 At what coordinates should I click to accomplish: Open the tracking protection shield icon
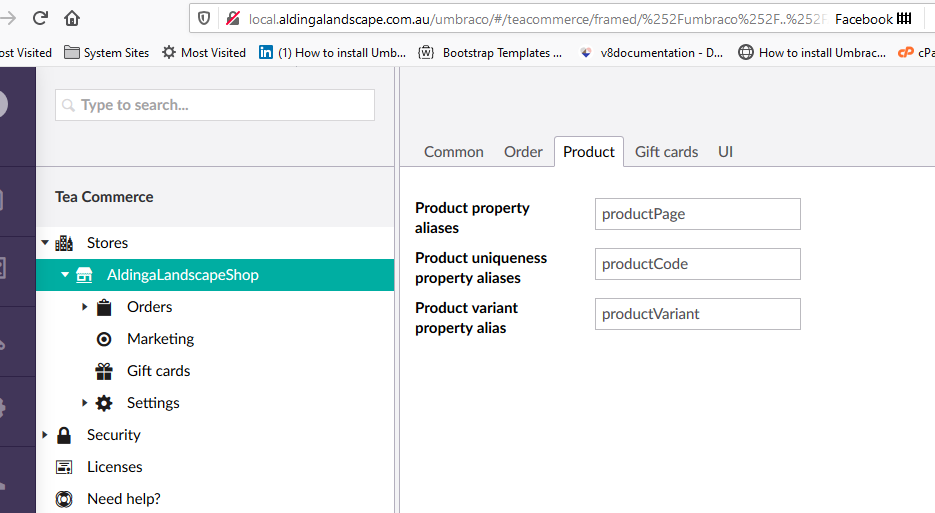click(x=204, y=18)
